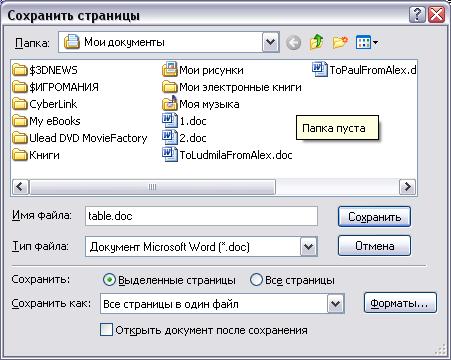Select the Мои рисунки folder
Viewport: 451px width, 360px height.
point(203,70)
